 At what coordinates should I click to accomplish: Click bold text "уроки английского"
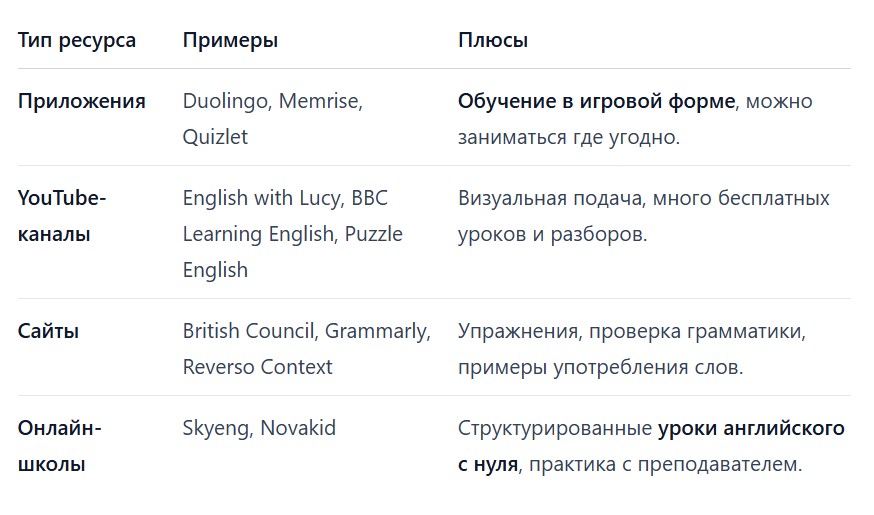pyautogui.click(x=751, y=428)
